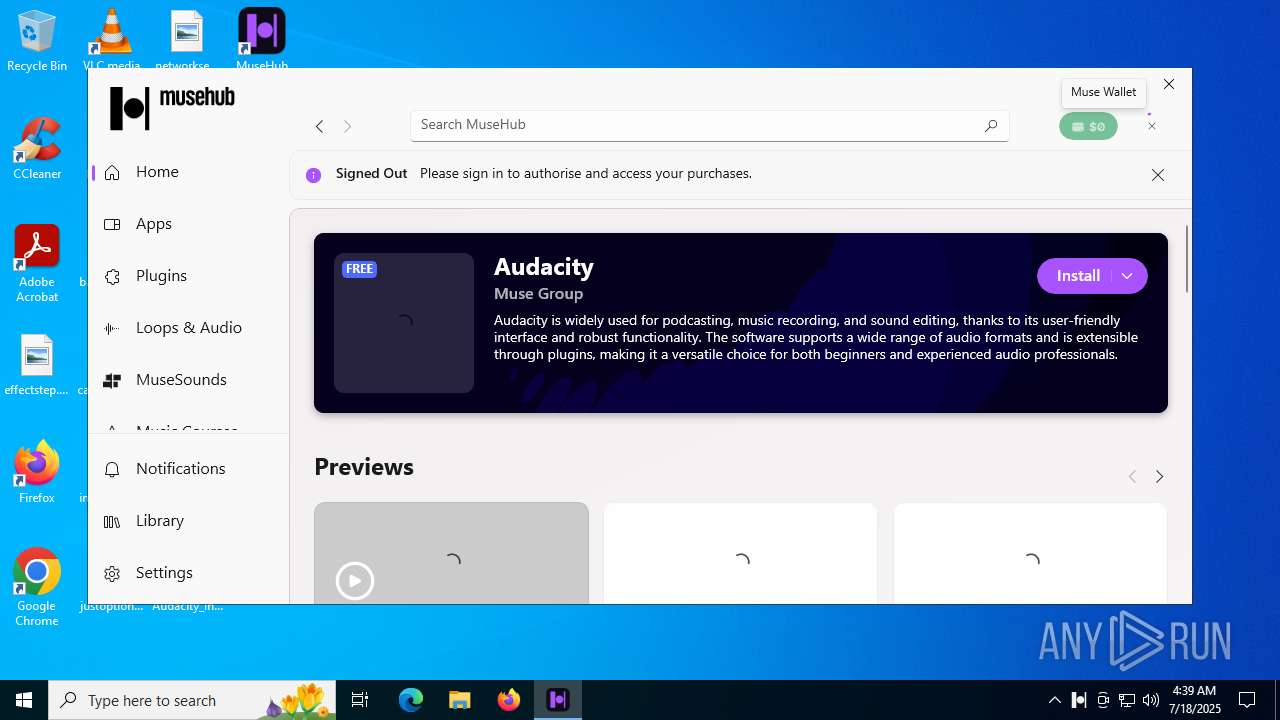Play the first preview video
The height and width of the screenshot is (720, 1280).
tap(355, 581)
